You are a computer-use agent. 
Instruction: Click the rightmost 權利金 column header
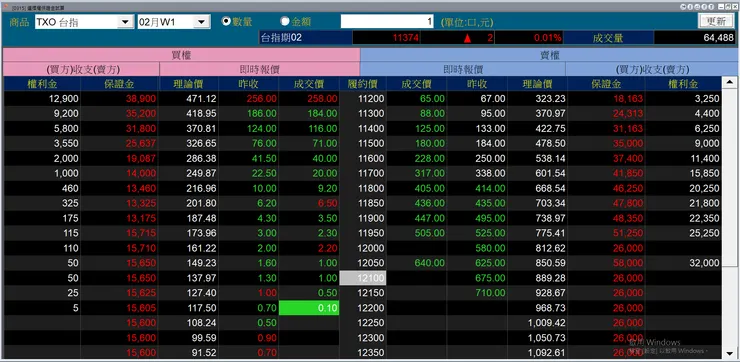pyautogui.click(x=683, y=84)
